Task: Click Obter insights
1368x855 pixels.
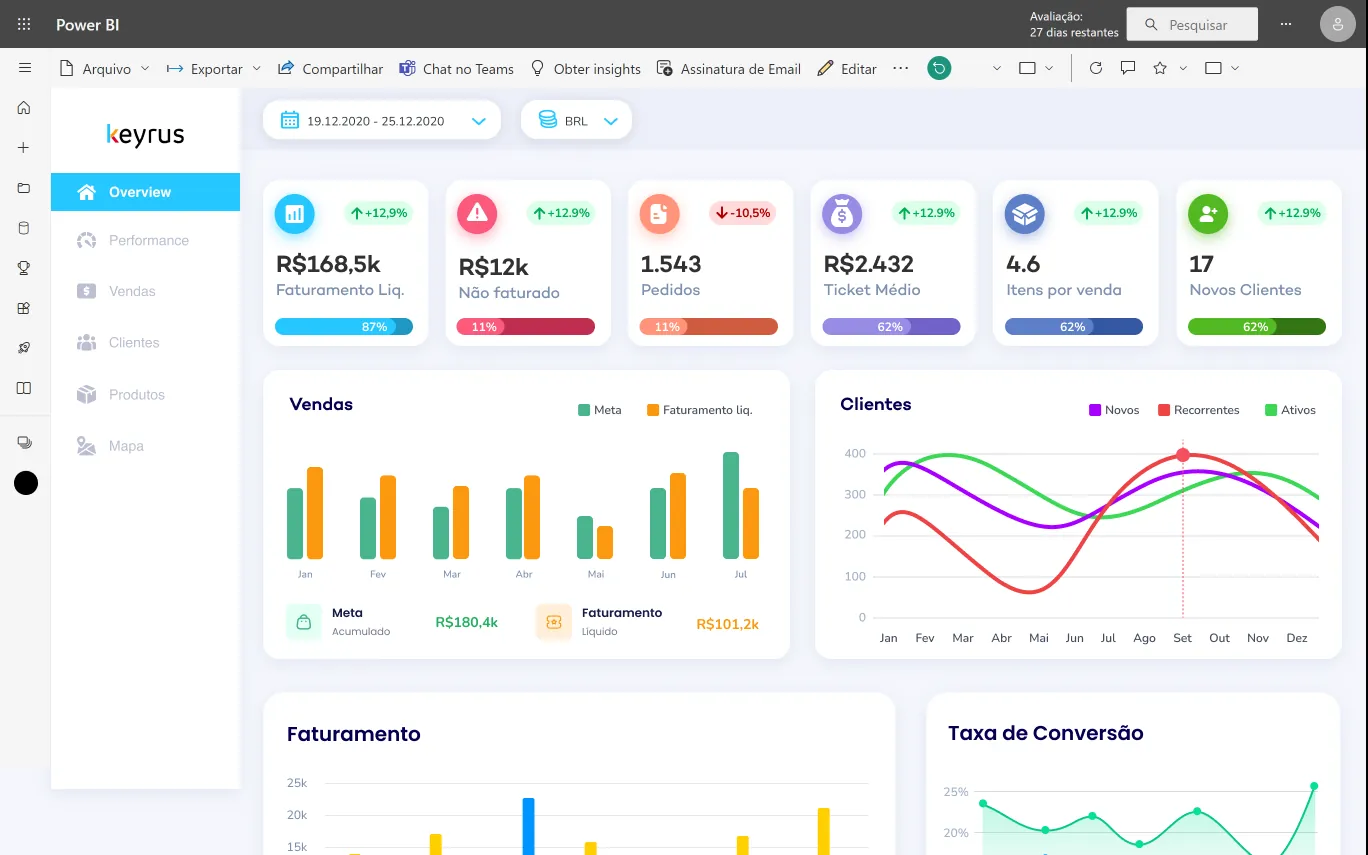Action: 585,68
